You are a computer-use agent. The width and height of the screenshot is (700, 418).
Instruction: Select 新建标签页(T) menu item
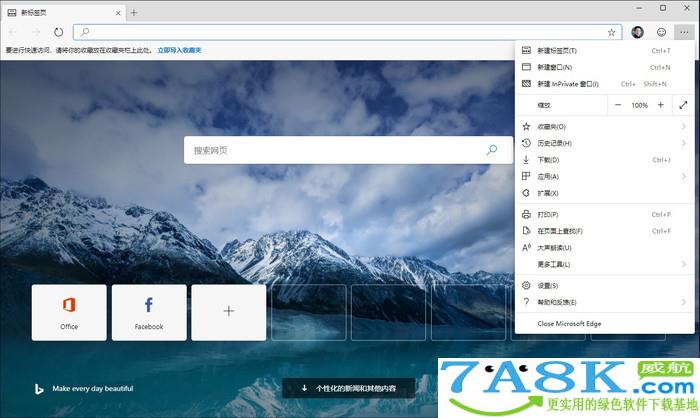(604, 50)
